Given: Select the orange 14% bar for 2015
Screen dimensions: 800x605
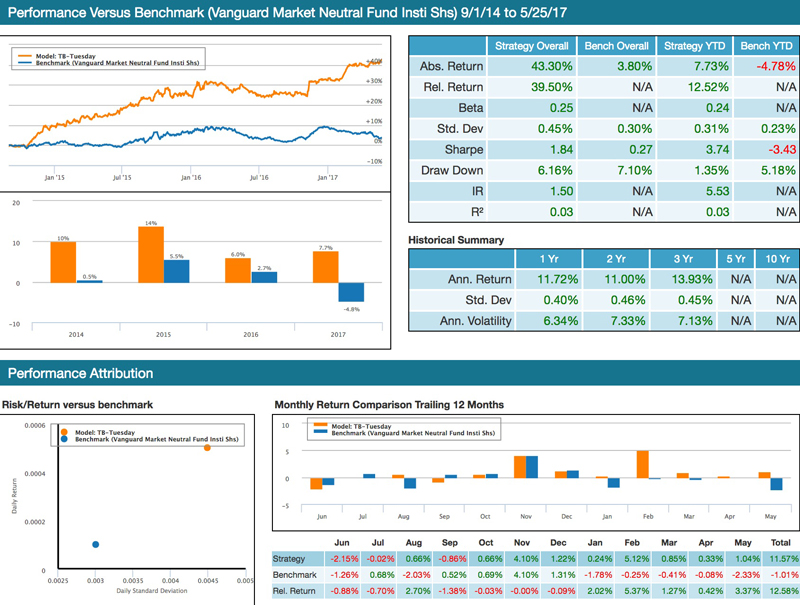Looking at the screenshot, I should pos(151,255).
